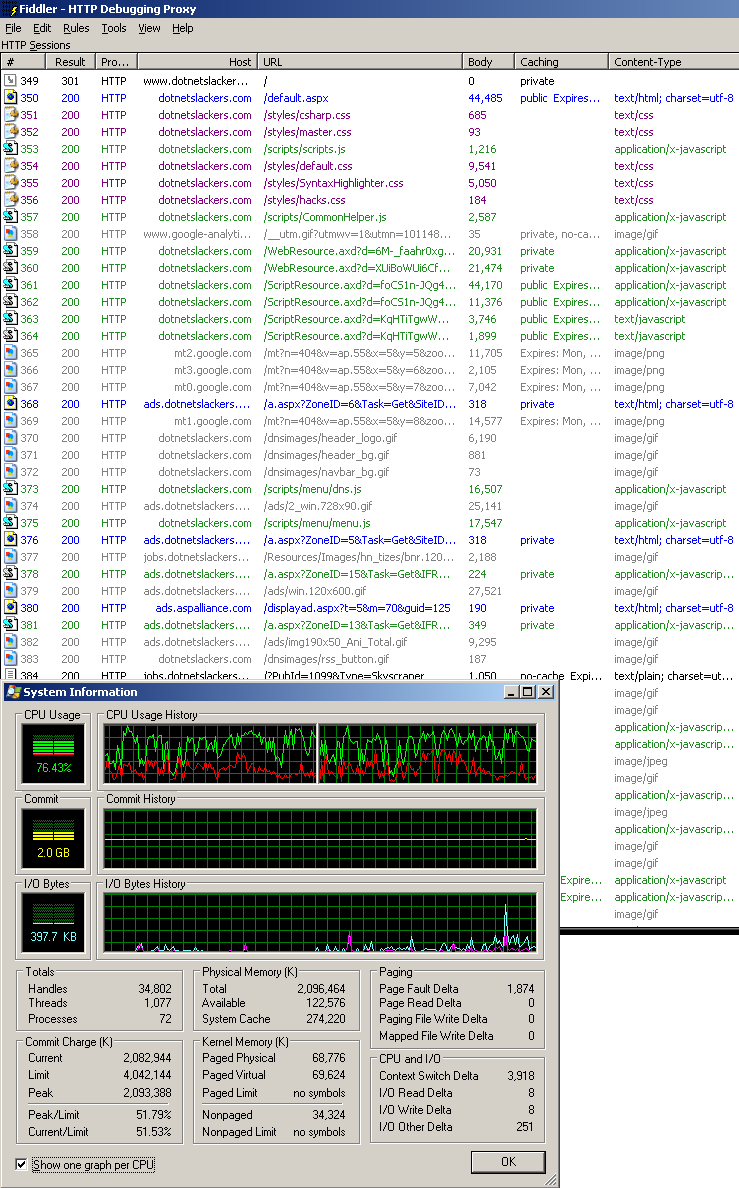
Task: Click the Commit 2.0 GB gauge
Action: (53, 838)
